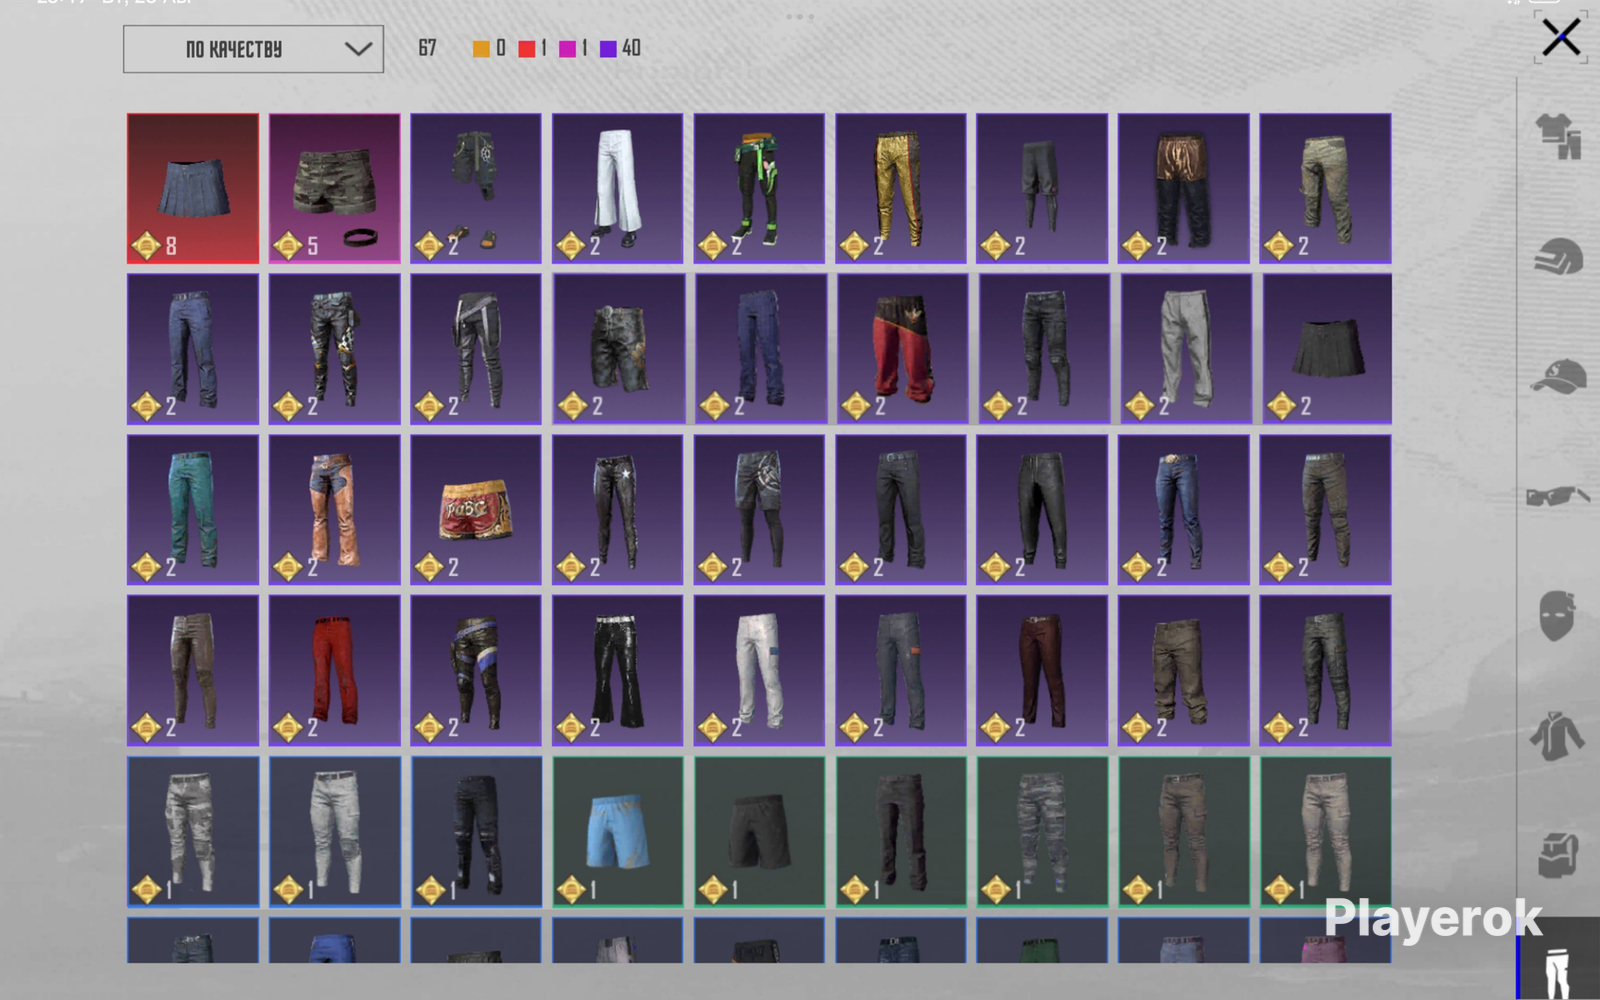
Task: Open the backpack category in sidebar
Action: (1558, 856)
